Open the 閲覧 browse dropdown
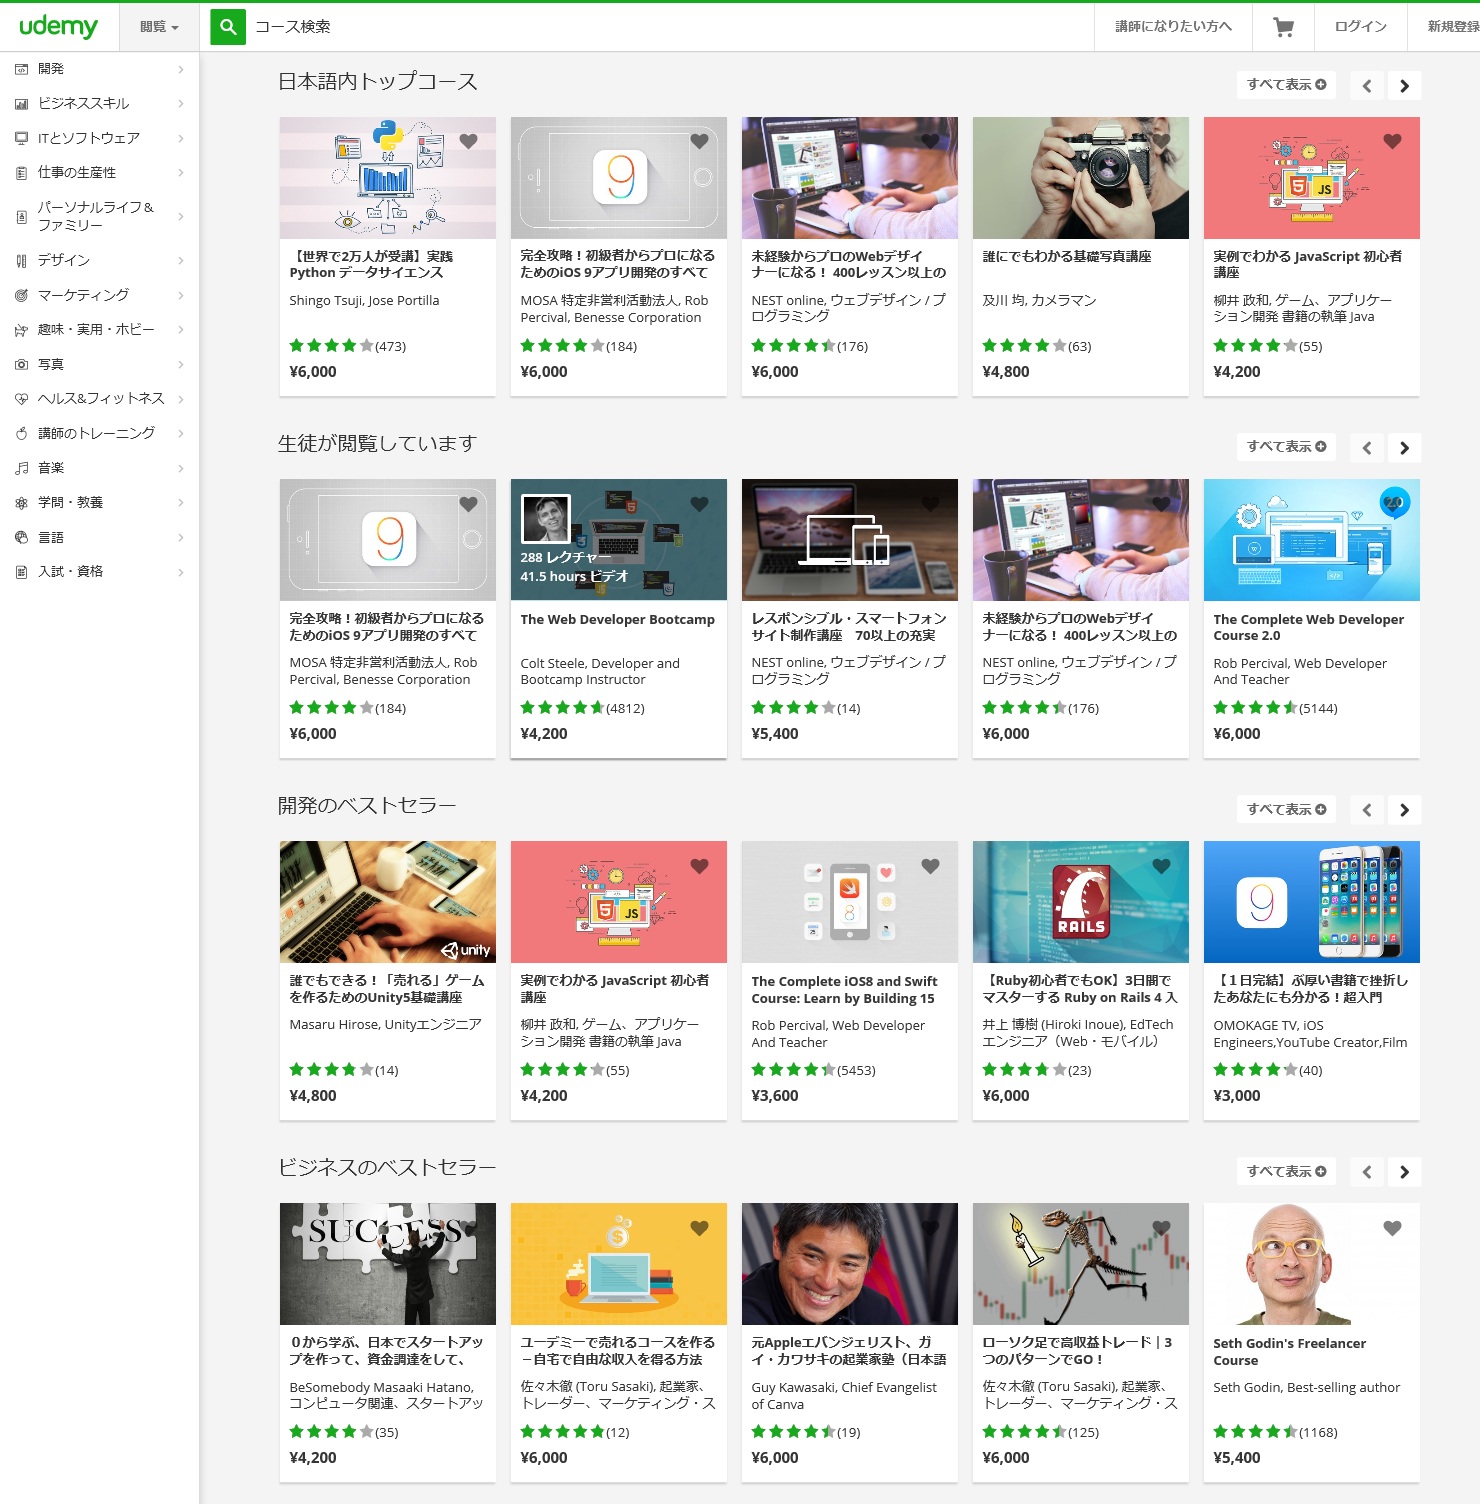The height and width of the screenshot is (1504, 1480). click(x=159, y=27)
